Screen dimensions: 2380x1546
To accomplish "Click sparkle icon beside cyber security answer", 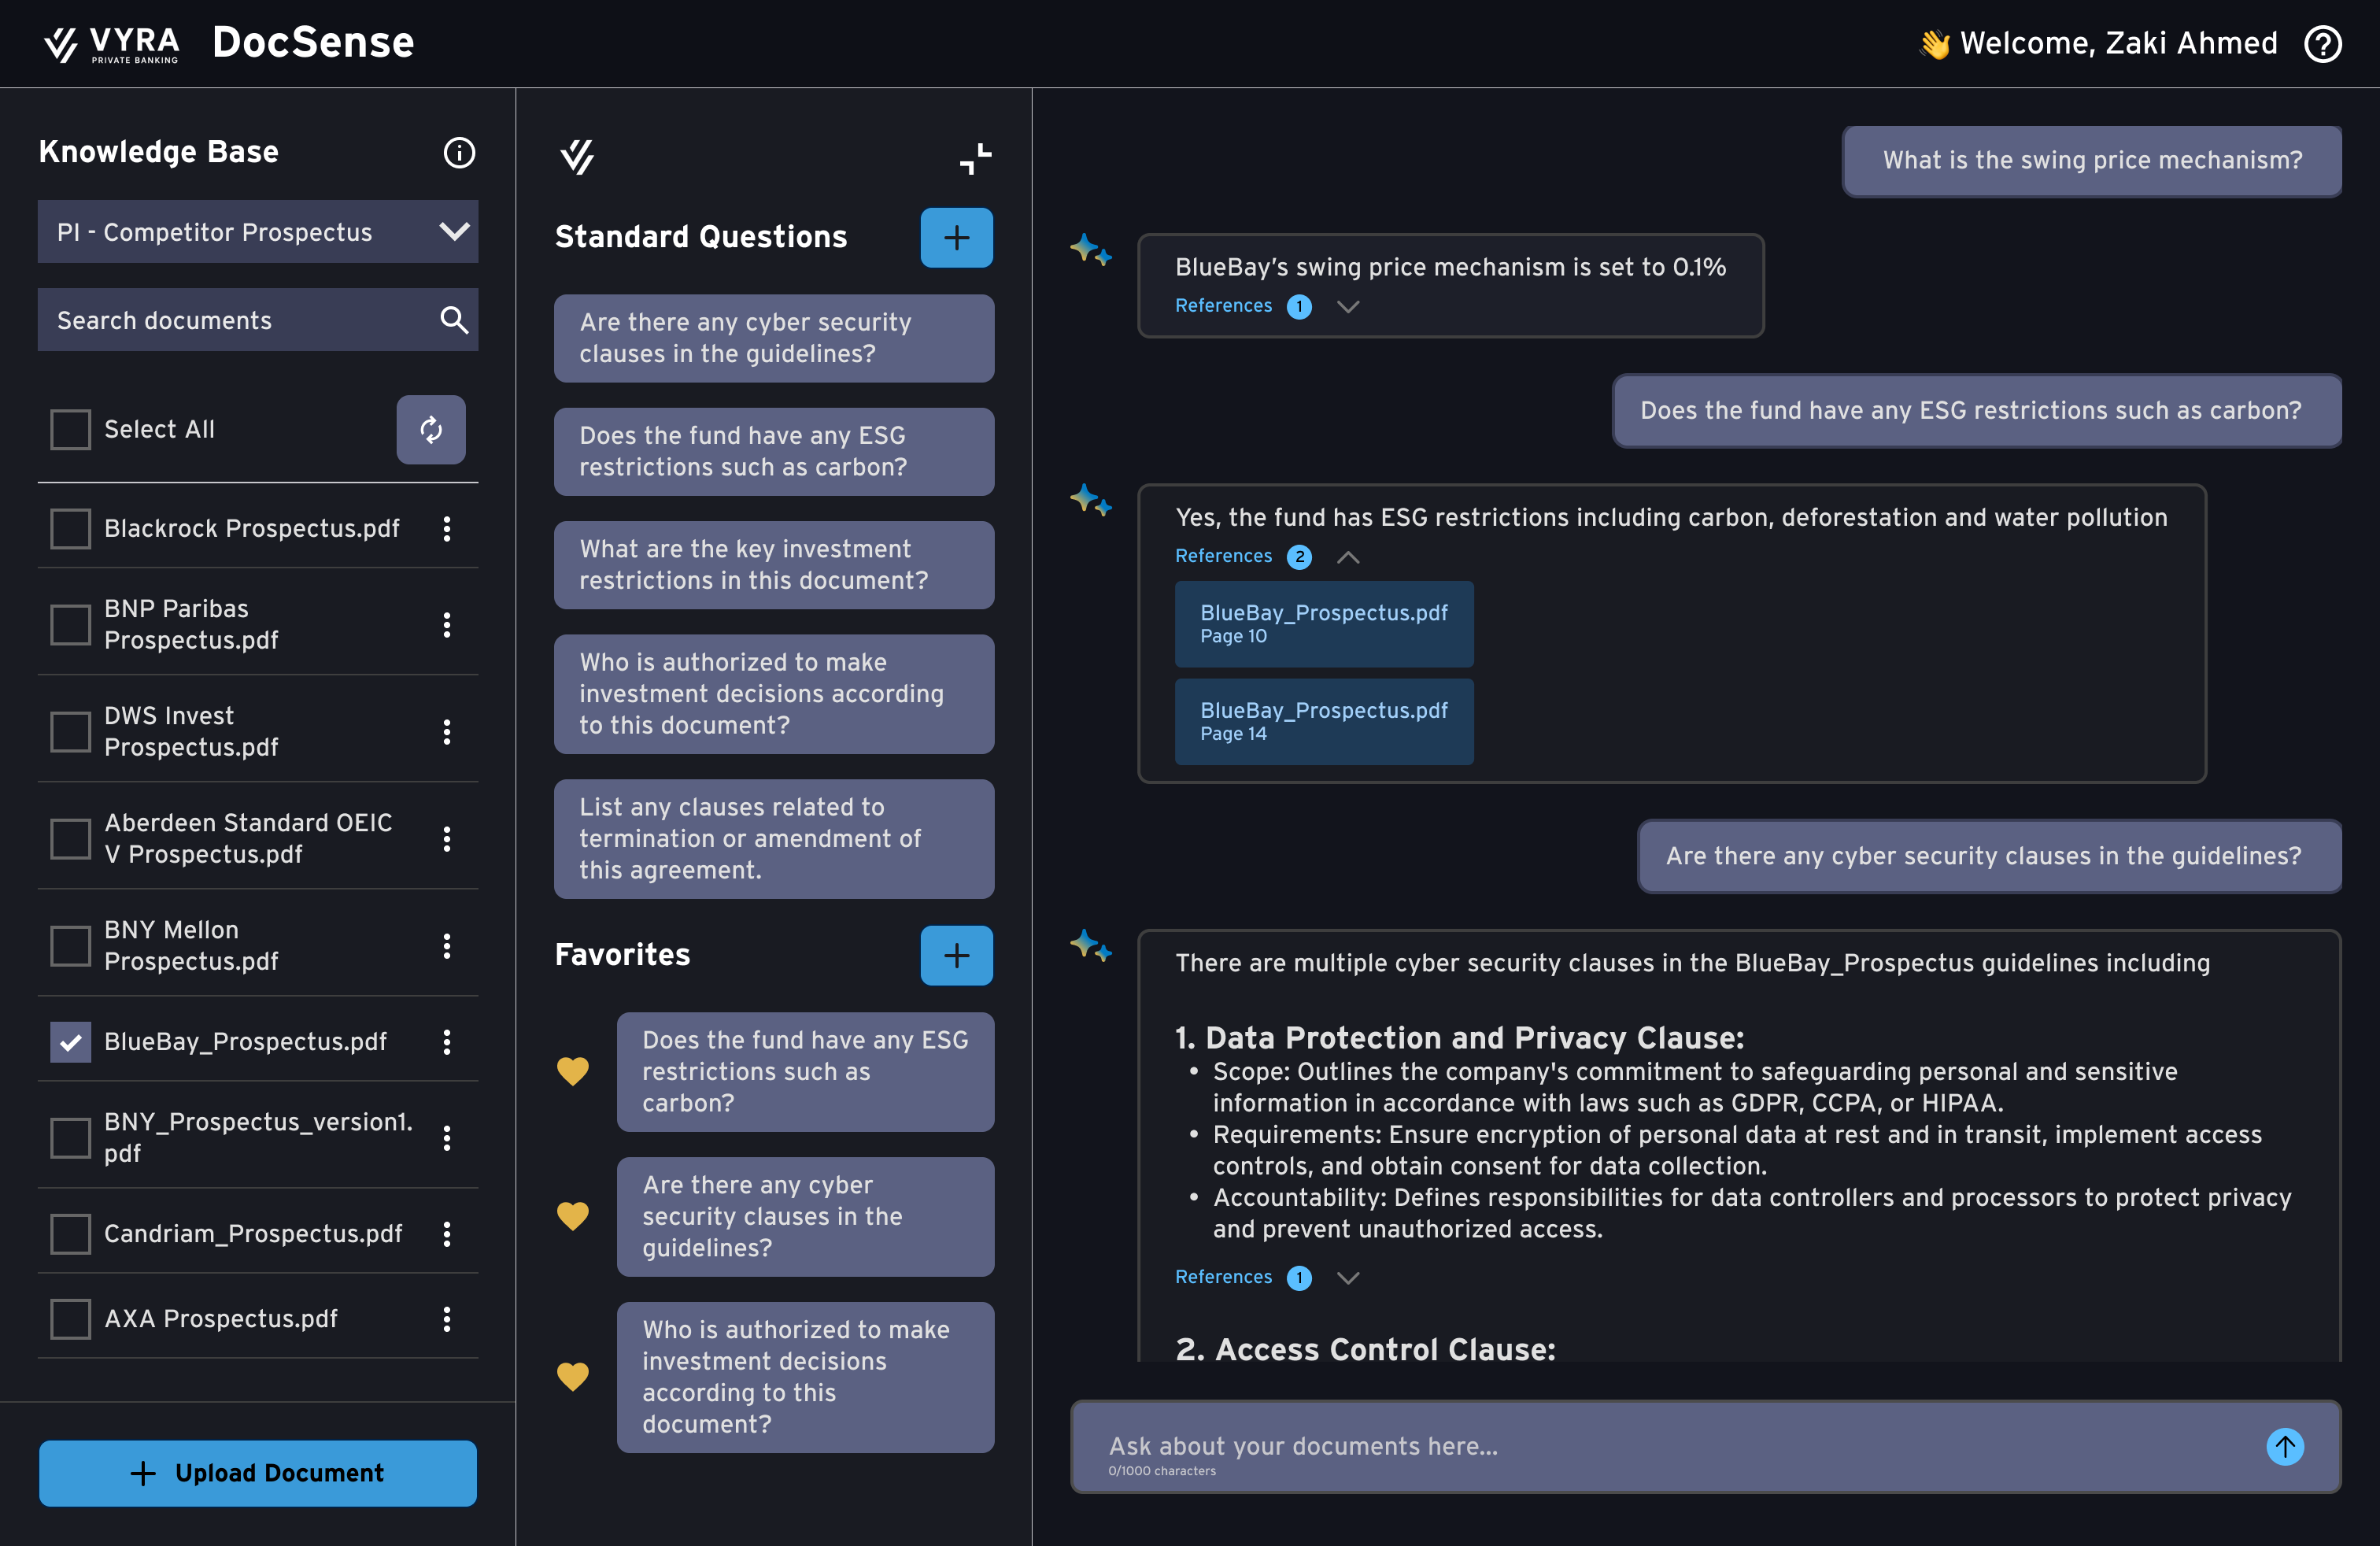I will (1090, 946).
